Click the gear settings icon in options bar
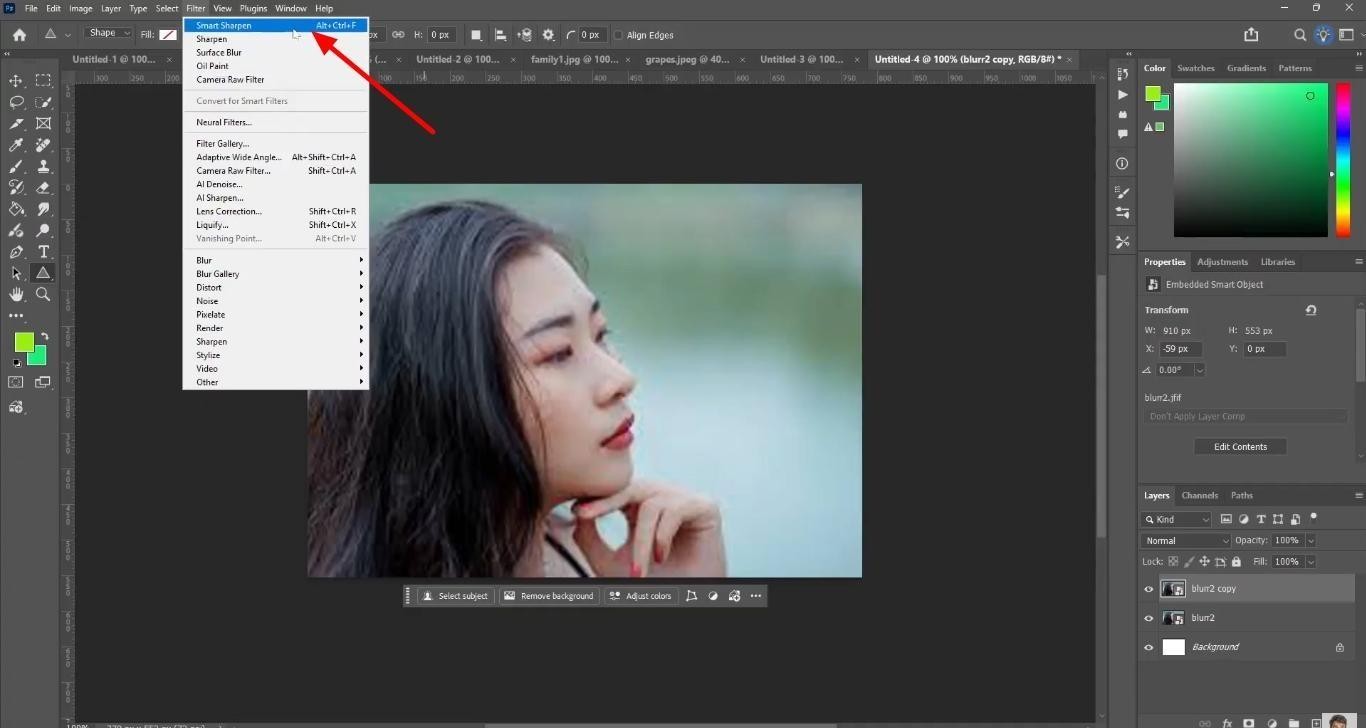 pos(548,35)
